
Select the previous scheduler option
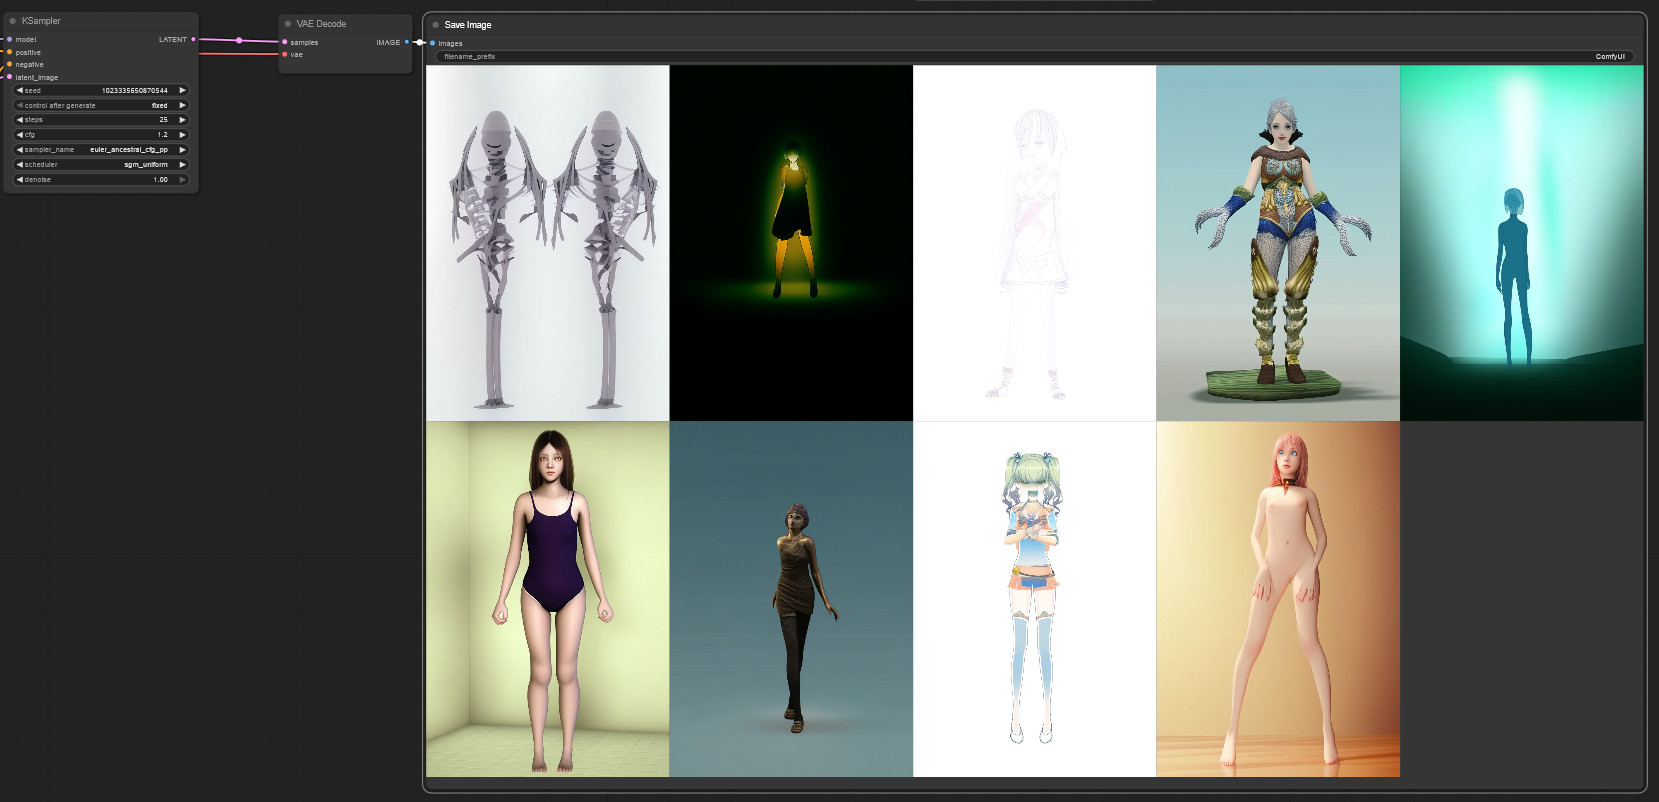[19, 165]
